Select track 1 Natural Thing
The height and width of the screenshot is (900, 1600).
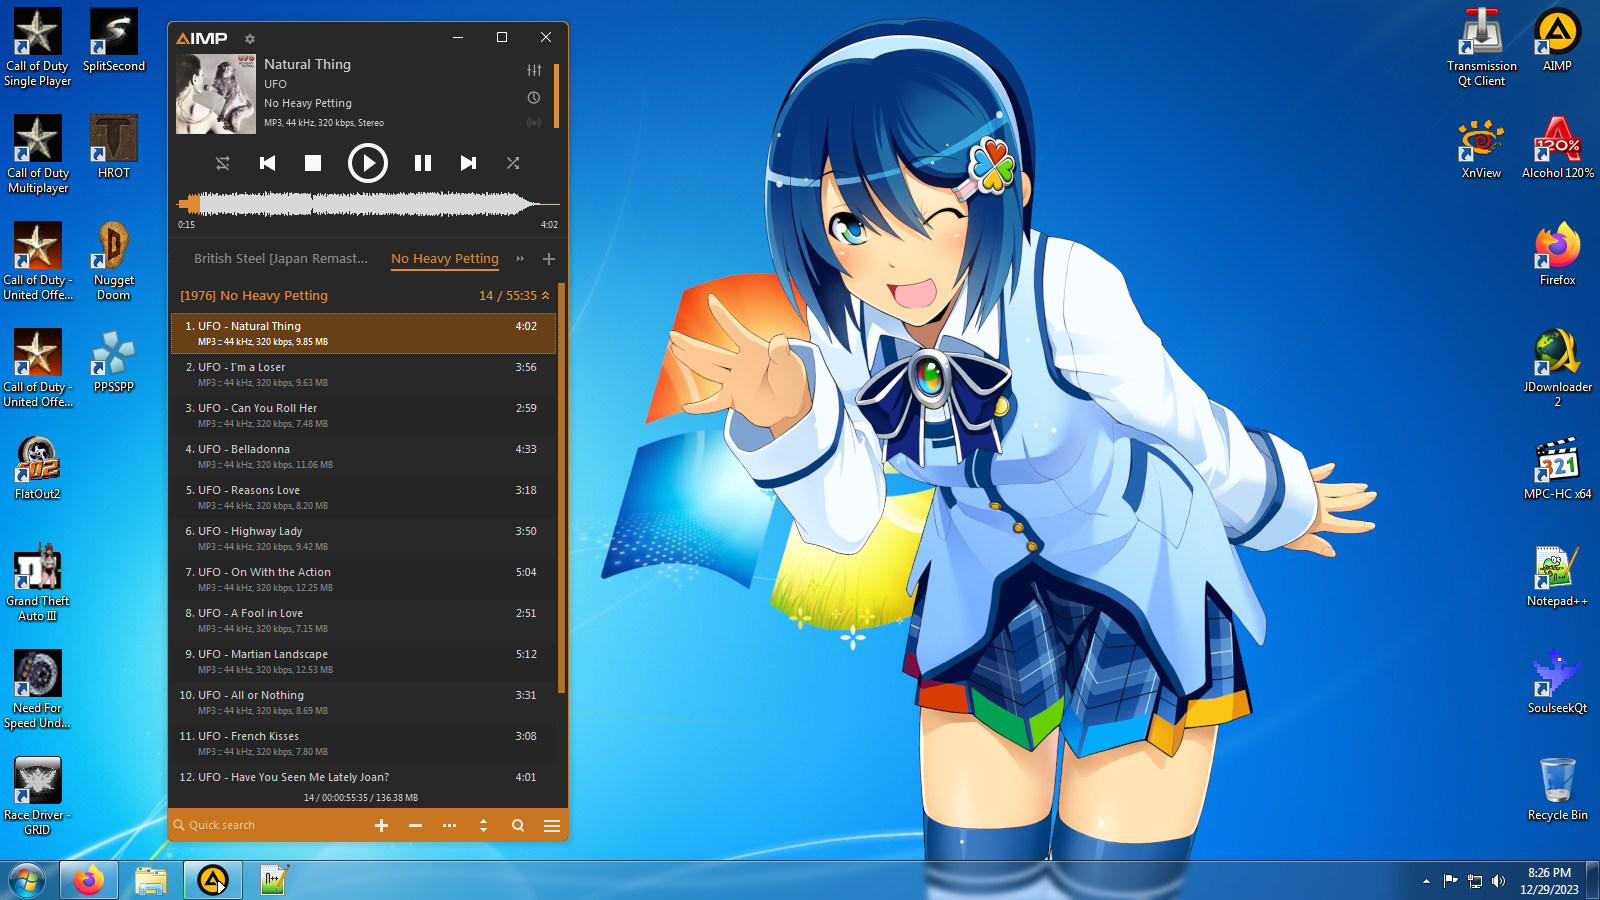click(x=363, y=333)
